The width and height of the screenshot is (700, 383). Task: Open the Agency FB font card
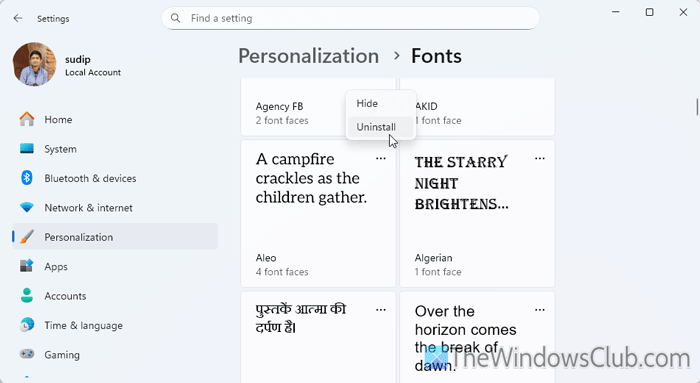pyautogui.click(x=318, y=107)
